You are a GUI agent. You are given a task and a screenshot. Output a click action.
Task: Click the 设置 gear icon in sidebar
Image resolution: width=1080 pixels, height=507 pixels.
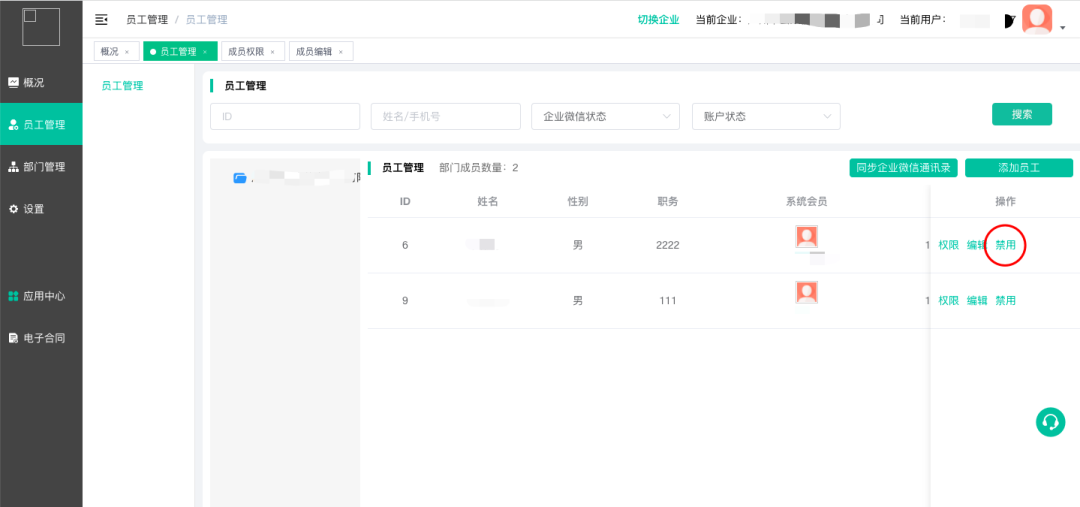(x=13, y=209)
